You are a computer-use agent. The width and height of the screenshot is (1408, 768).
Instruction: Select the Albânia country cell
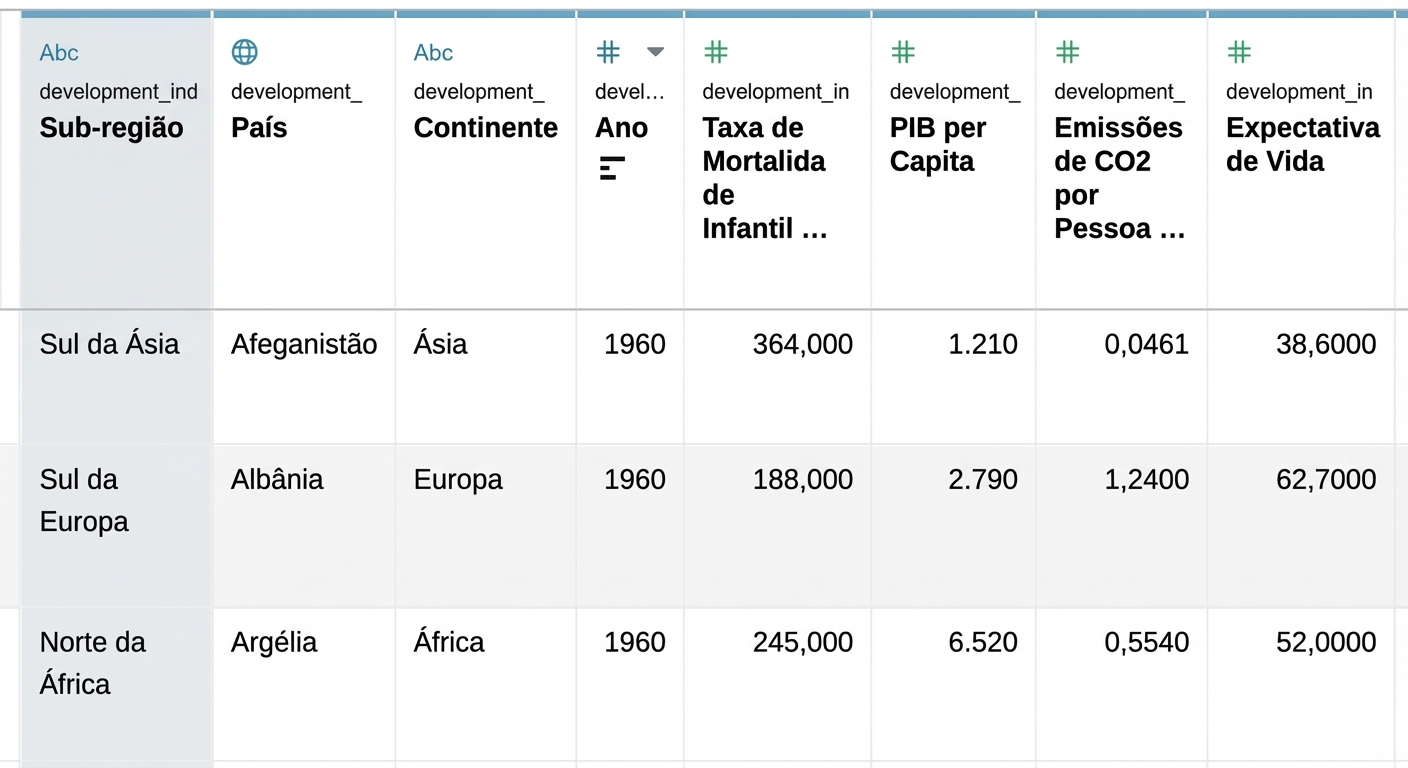pyautogui.click(x=277, y=480)
